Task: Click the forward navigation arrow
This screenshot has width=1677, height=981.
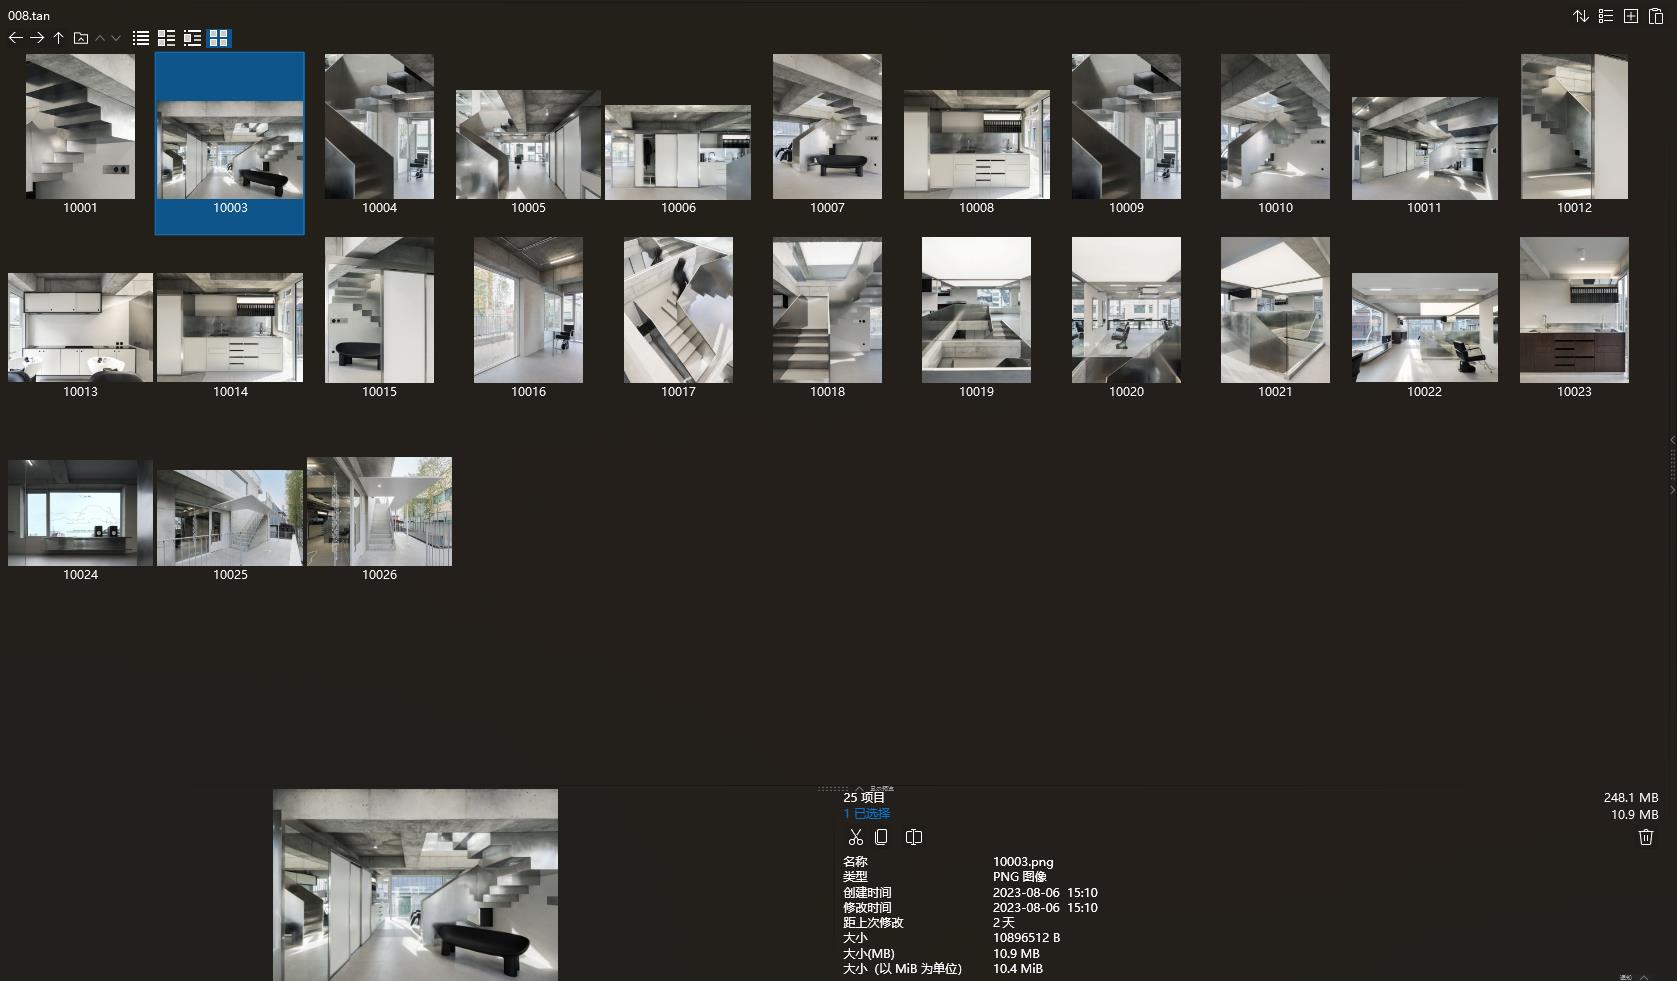Action: (x=37, y=38)
